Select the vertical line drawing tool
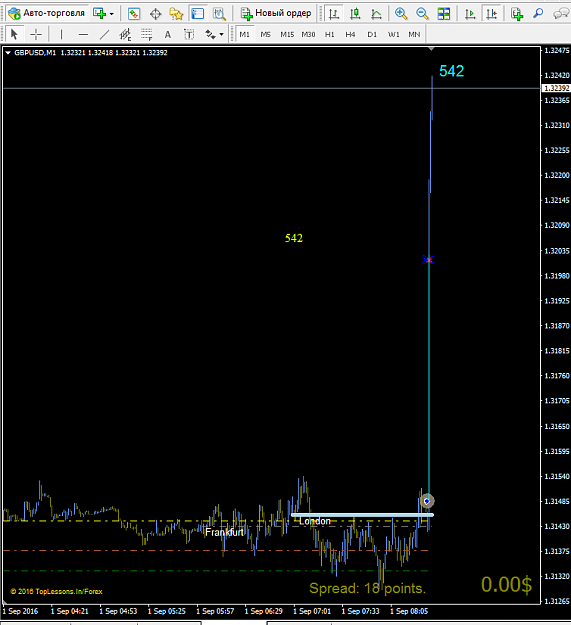The image size is (571, 625). point(61,35)
